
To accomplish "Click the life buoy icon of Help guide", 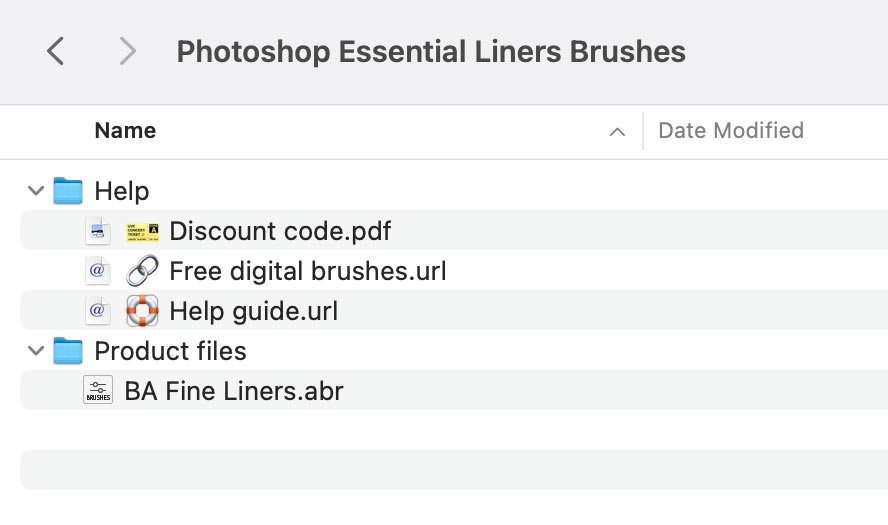I will coord(142,310).
